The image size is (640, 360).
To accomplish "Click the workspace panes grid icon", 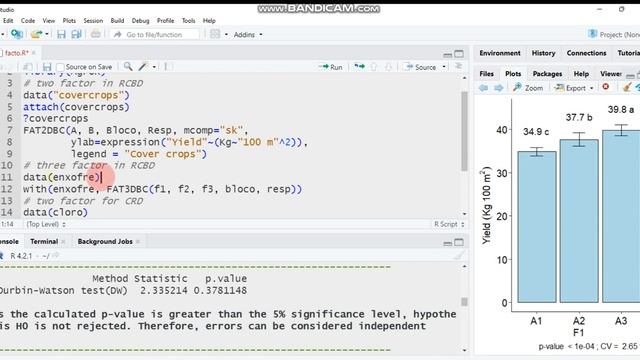I will [x=215, y=34].
